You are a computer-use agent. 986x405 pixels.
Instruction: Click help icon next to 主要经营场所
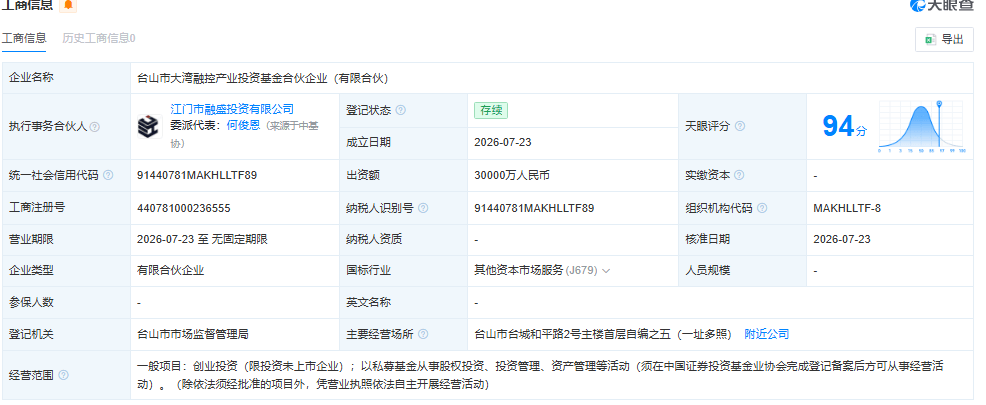(423, 334)
